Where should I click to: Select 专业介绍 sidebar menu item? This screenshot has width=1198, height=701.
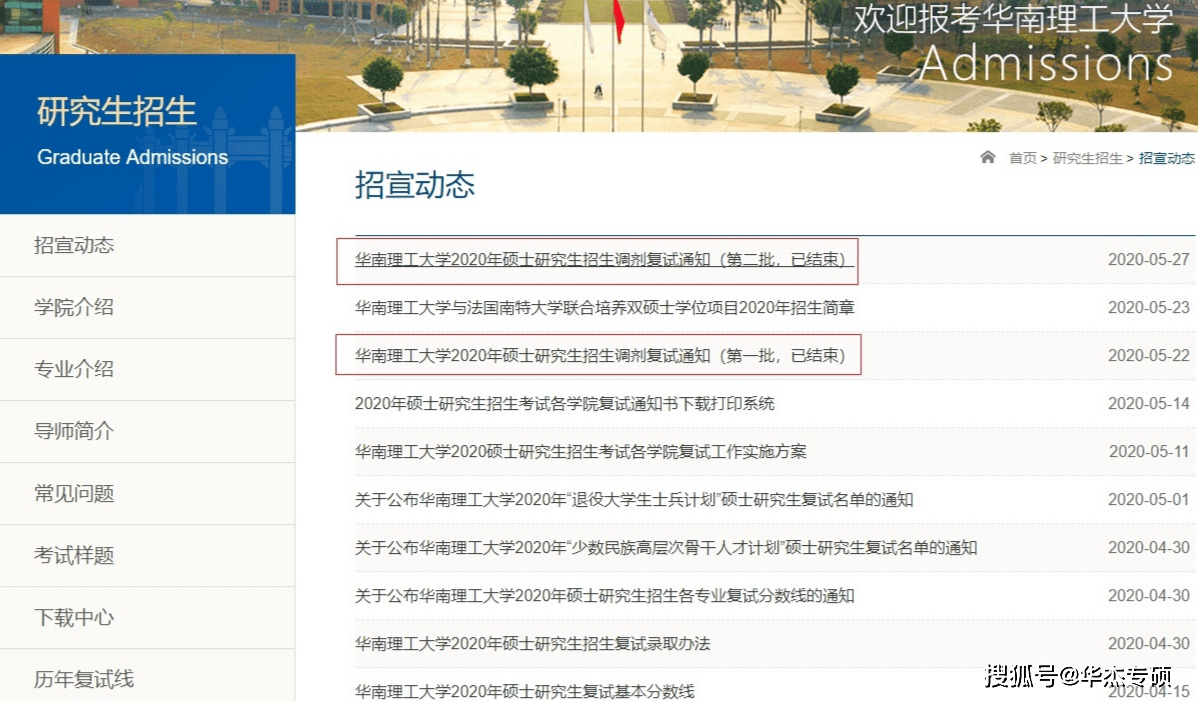(74, 369)
